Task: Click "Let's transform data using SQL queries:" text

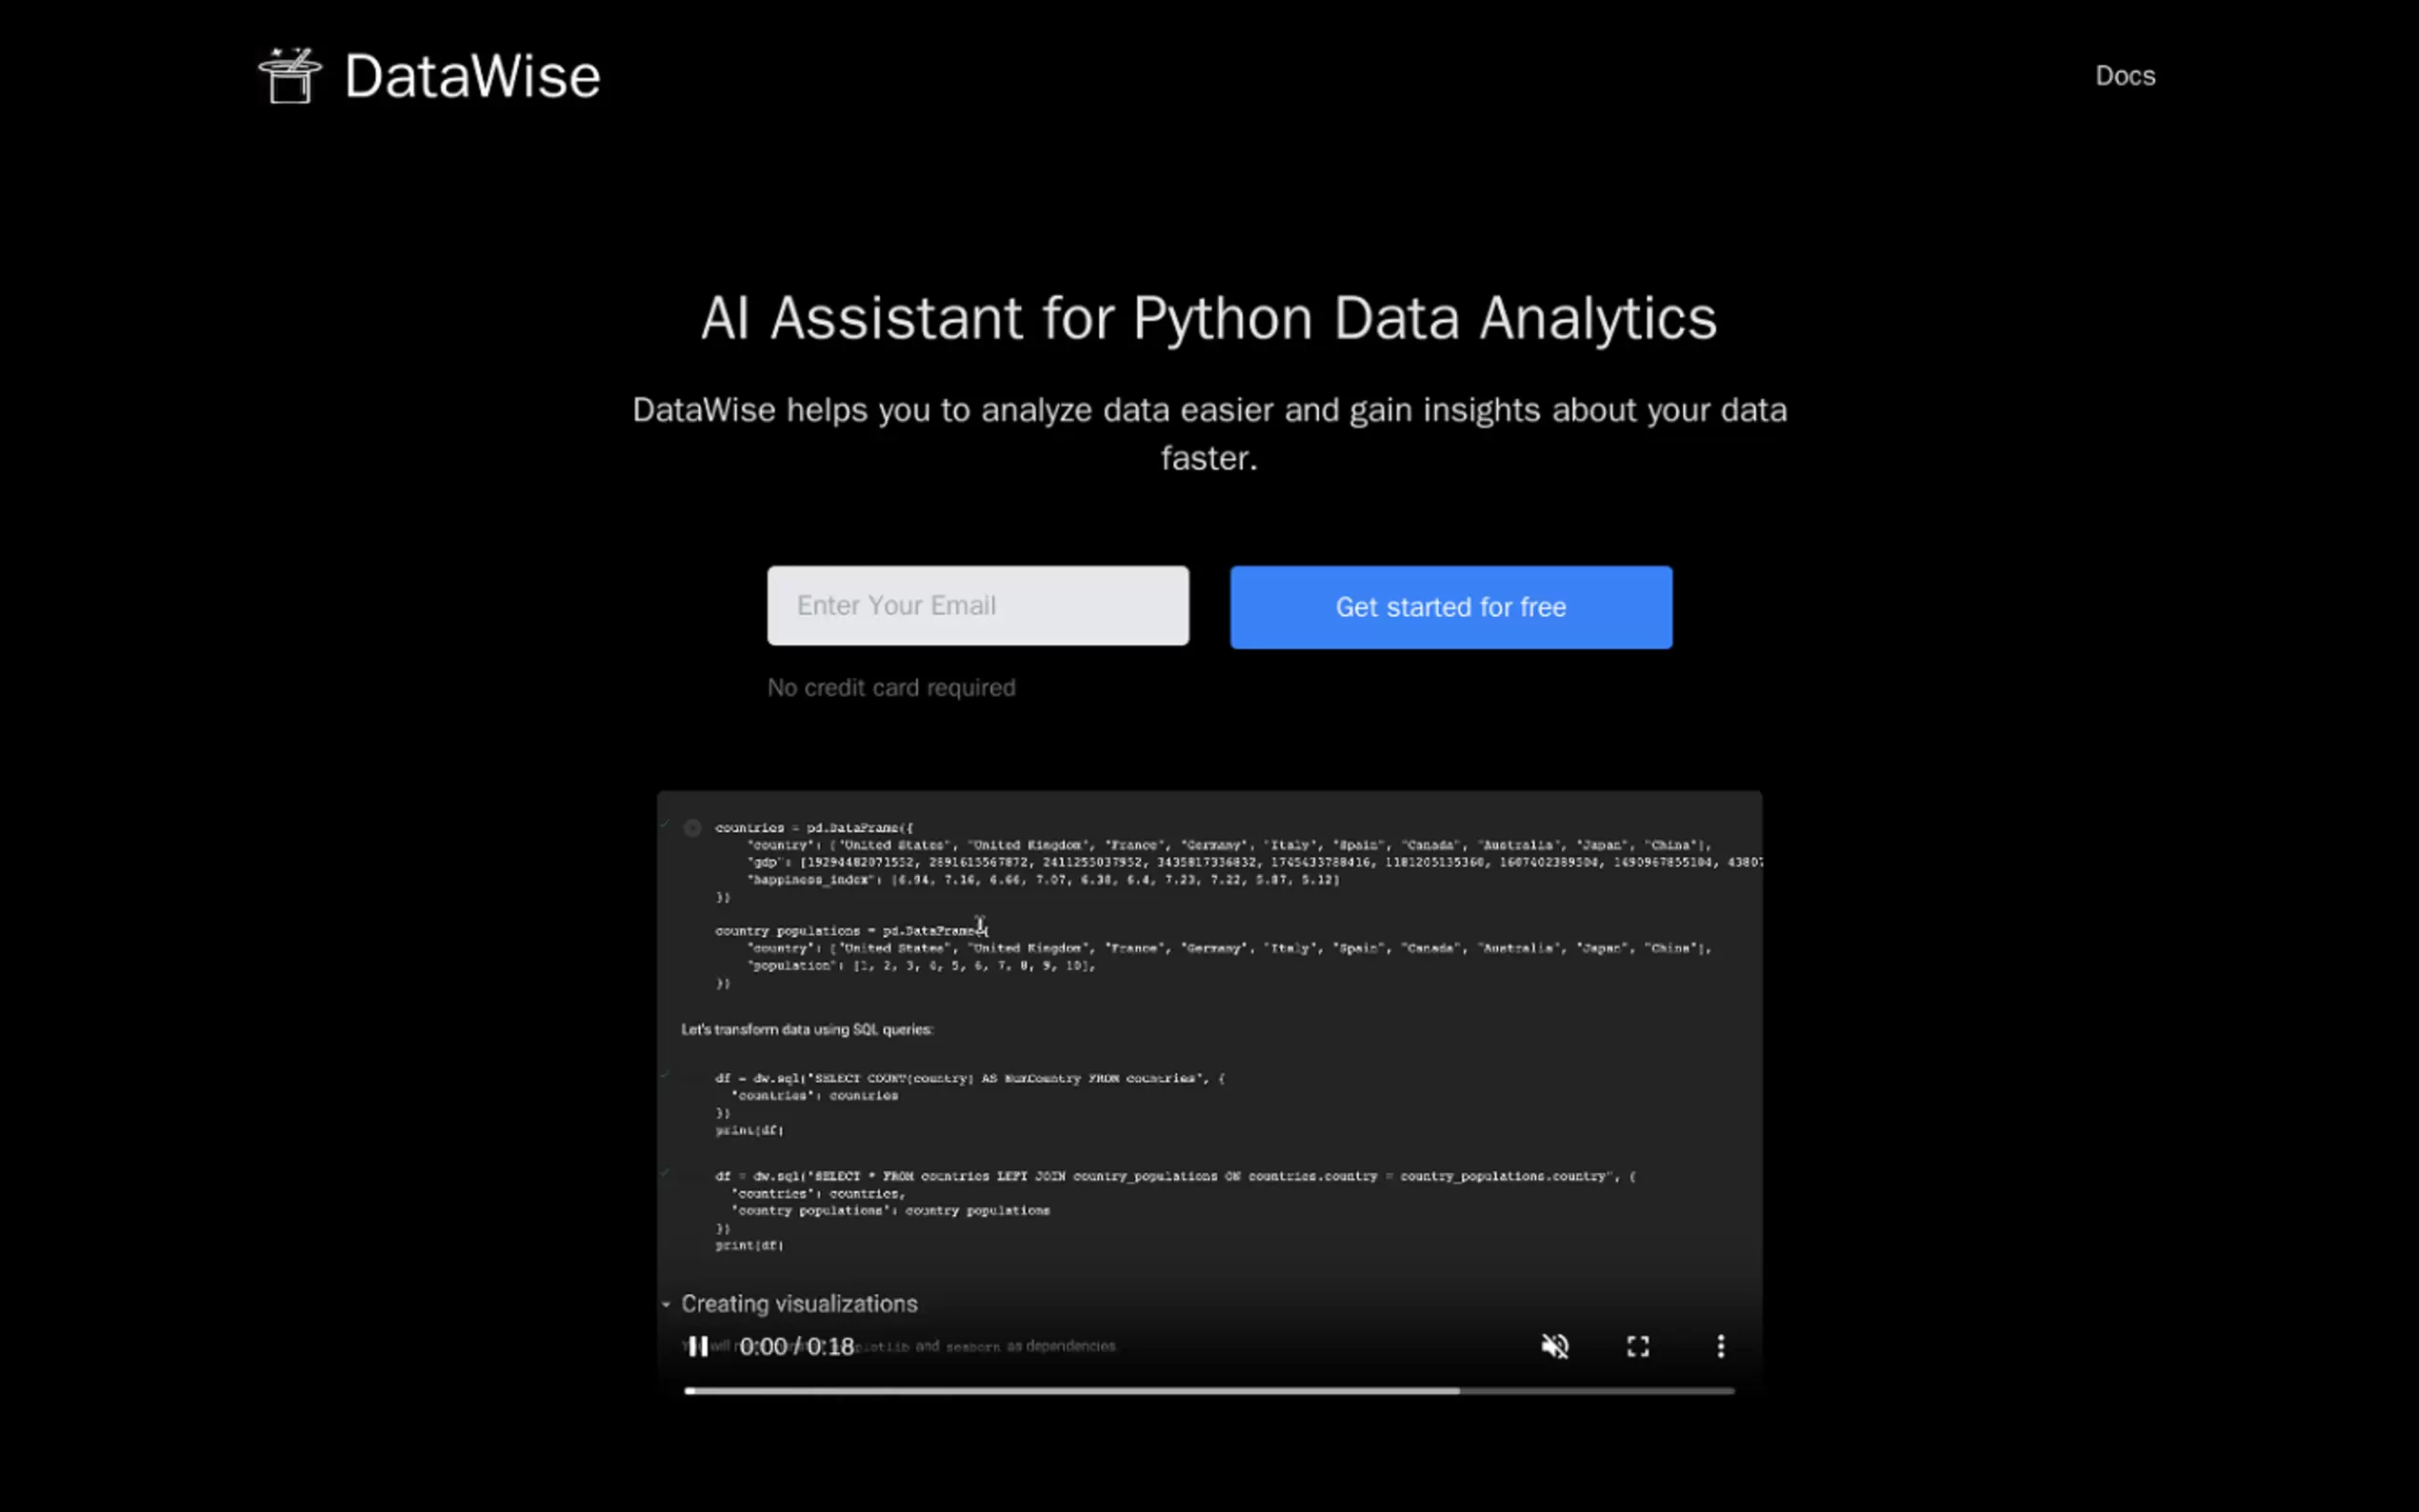Action: 807,1029
